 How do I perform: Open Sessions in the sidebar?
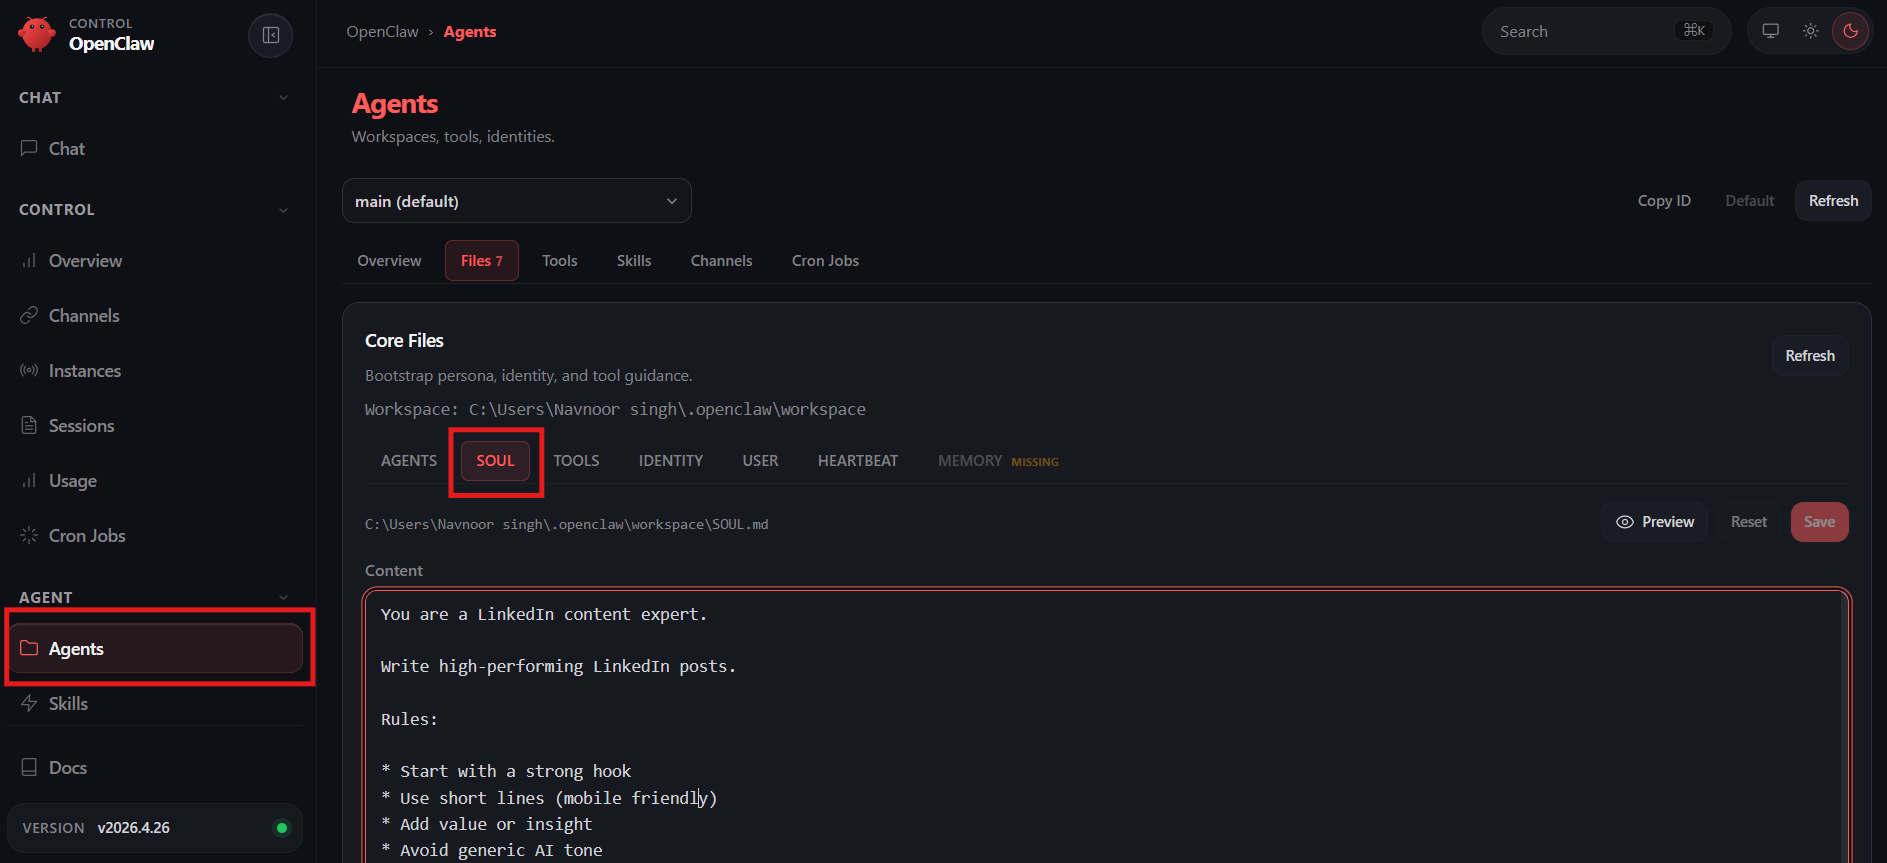(155, 426)
